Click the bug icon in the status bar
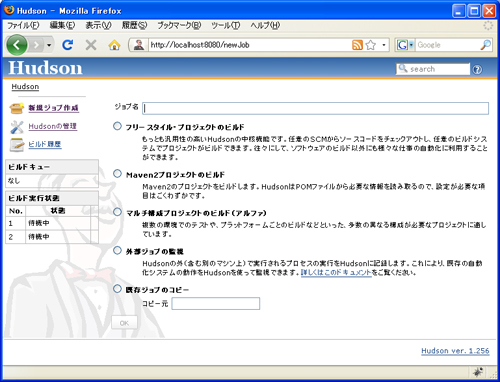Screen dimensions: 500x382 (478, 372)
